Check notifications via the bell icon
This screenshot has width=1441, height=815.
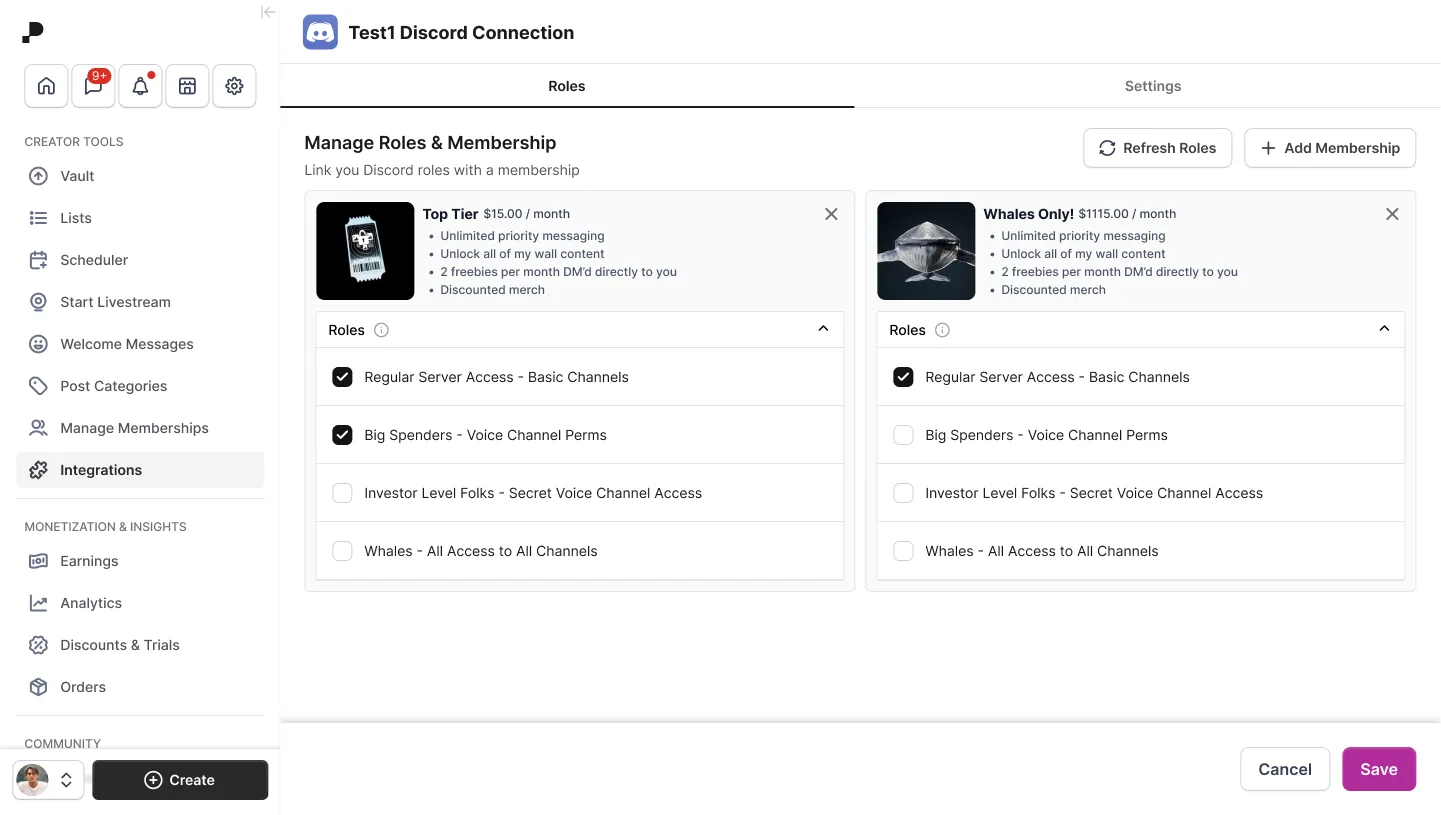coord(140,86)
